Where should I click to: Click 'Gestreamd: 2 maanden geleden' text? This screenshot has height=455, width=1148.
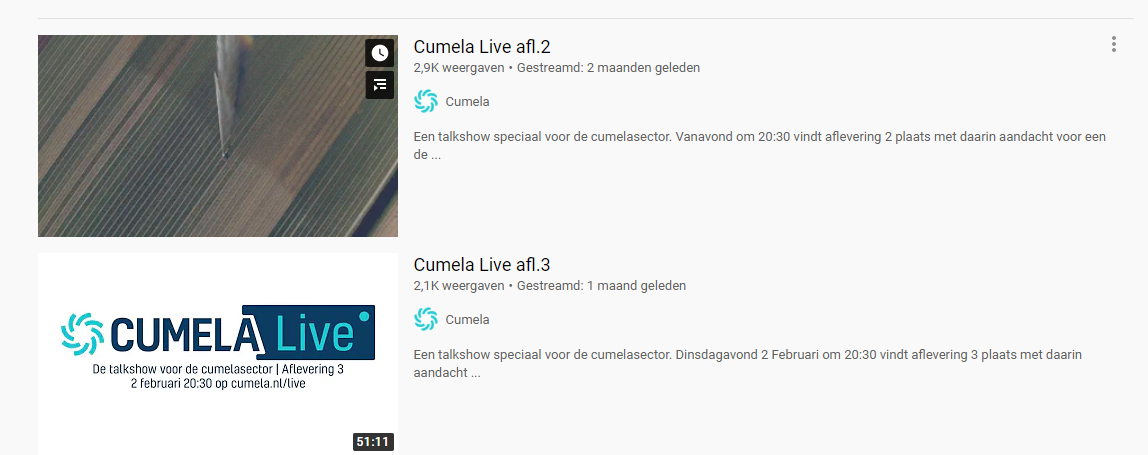point(608,68)
